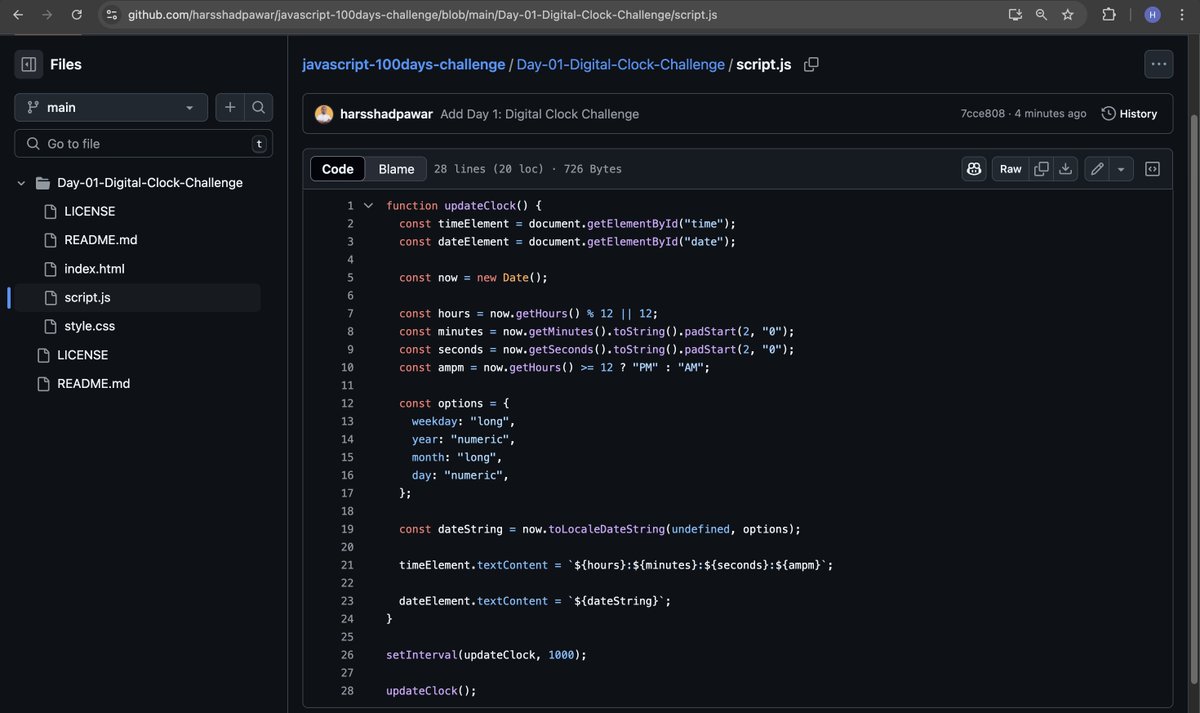Viewport: 1200px width, 713px height.
Task: View file History
Action: 1130,114
